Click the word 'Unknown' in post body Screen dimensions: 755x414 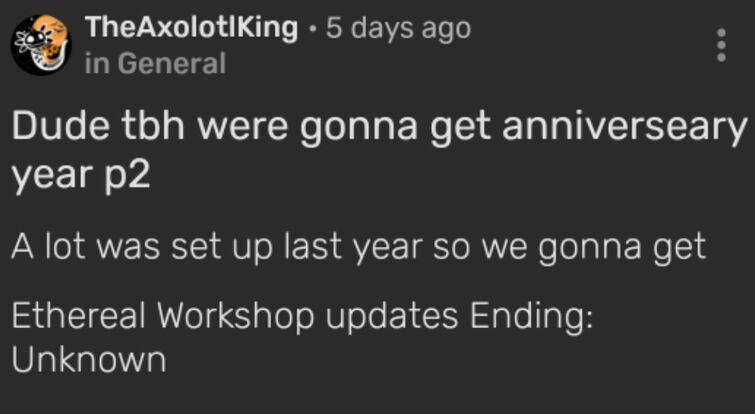point(89,360)
